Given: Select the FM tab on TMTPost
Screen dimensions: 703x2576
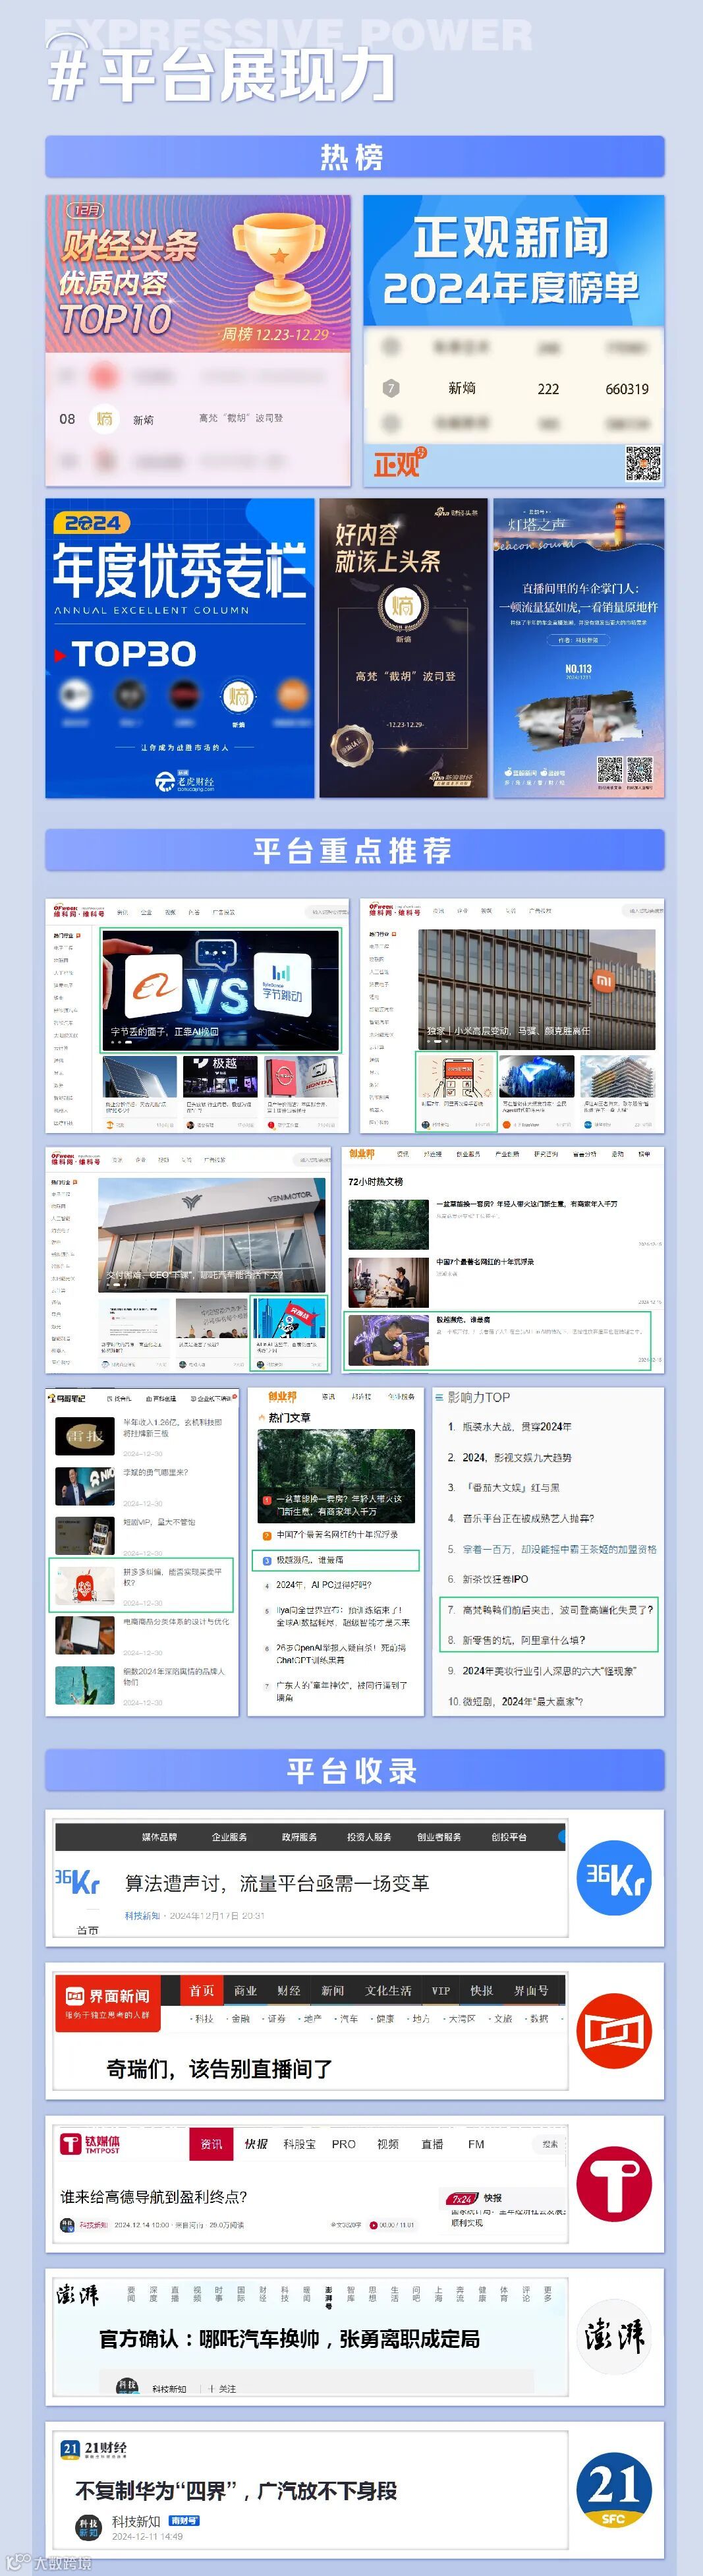Looking at the screenshot, I should coord(476,2144).
